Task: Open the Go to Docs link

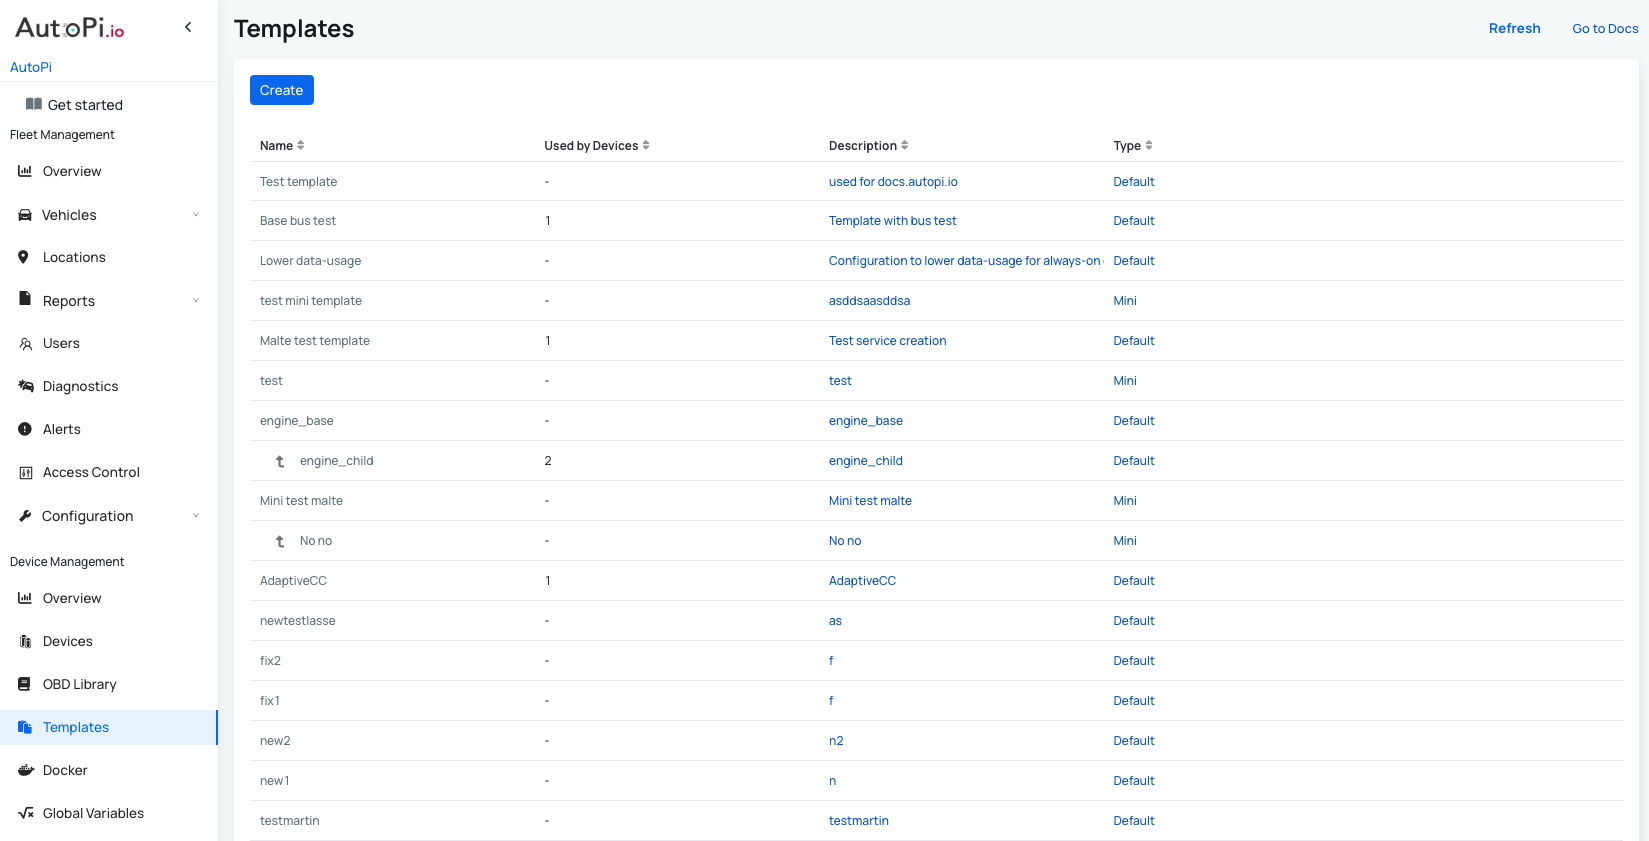Action: click(x=1605, y=28)
